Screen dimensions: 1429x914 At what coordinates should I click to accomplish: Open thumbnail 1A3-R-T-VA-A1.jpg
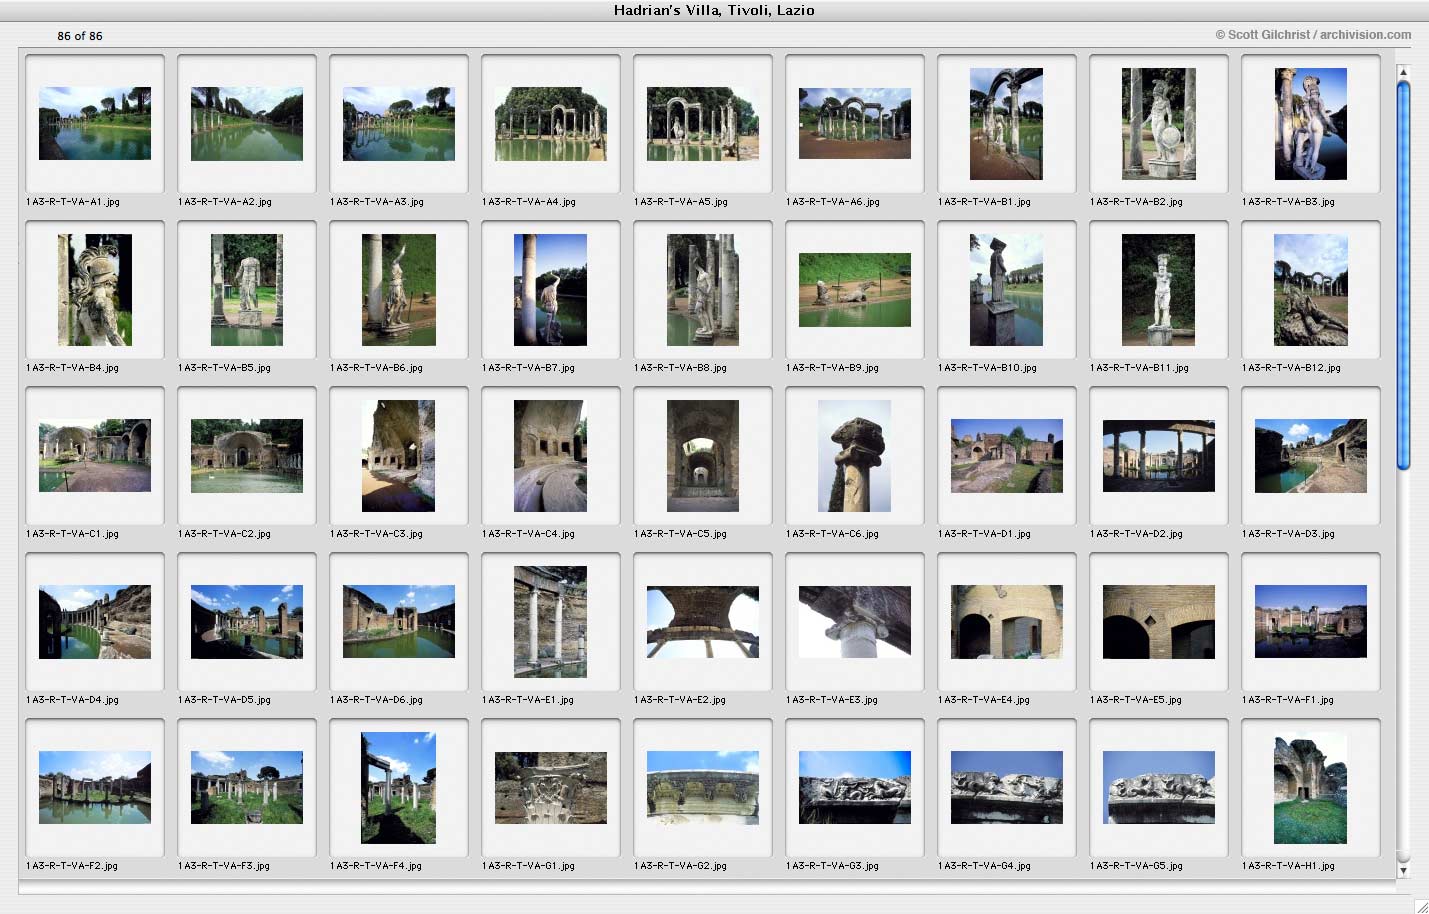coord(95,124)
